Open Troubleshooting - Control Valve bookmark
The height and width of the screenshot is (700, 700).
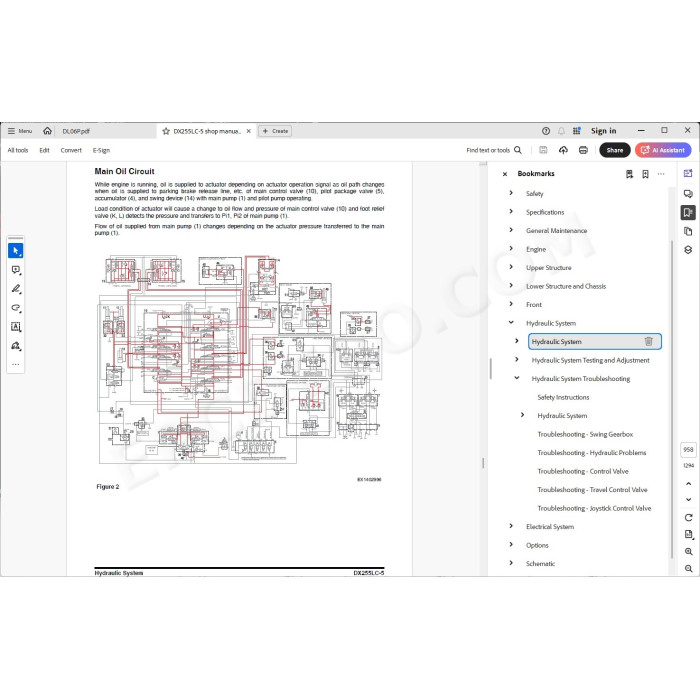(583, 471)
